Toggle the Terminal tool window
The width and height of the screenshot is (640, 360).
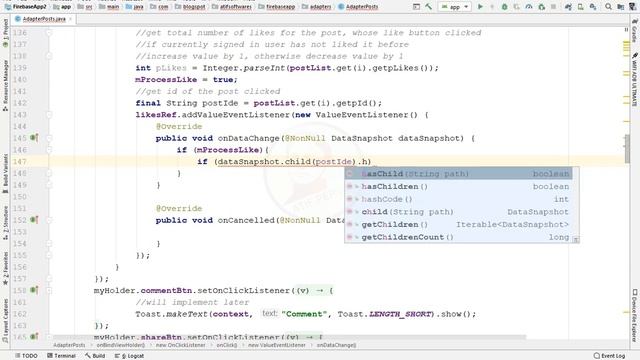pyautogui.click(x=61, y=356)
